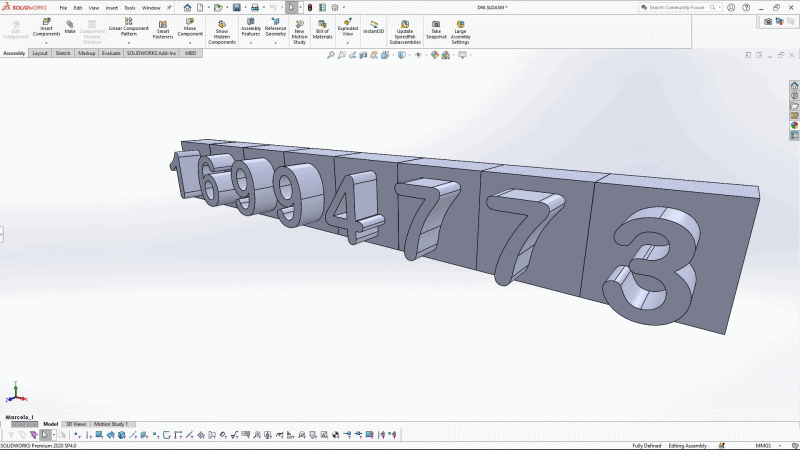800x450 pixels.
Task: Switch to the MBD tab
Action: 191,53
